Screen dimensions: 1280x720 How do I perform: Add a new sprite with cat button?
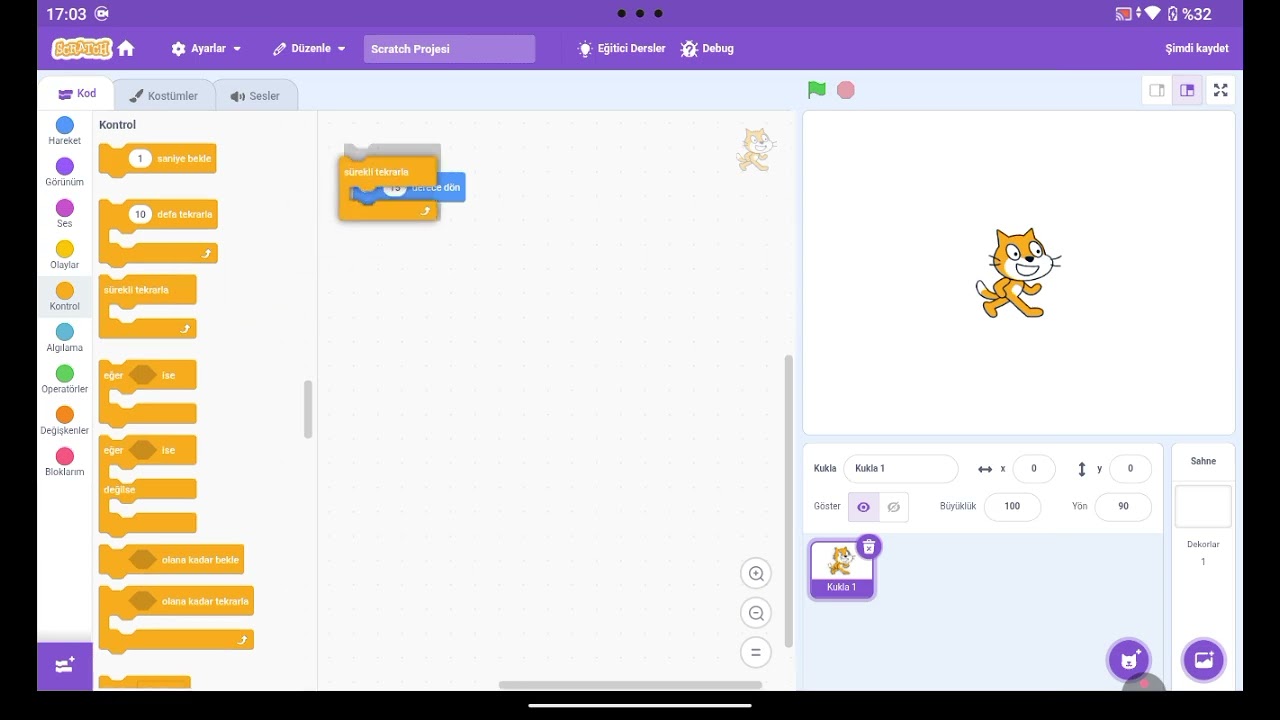pyautogui.click(x=1129, y=660)
